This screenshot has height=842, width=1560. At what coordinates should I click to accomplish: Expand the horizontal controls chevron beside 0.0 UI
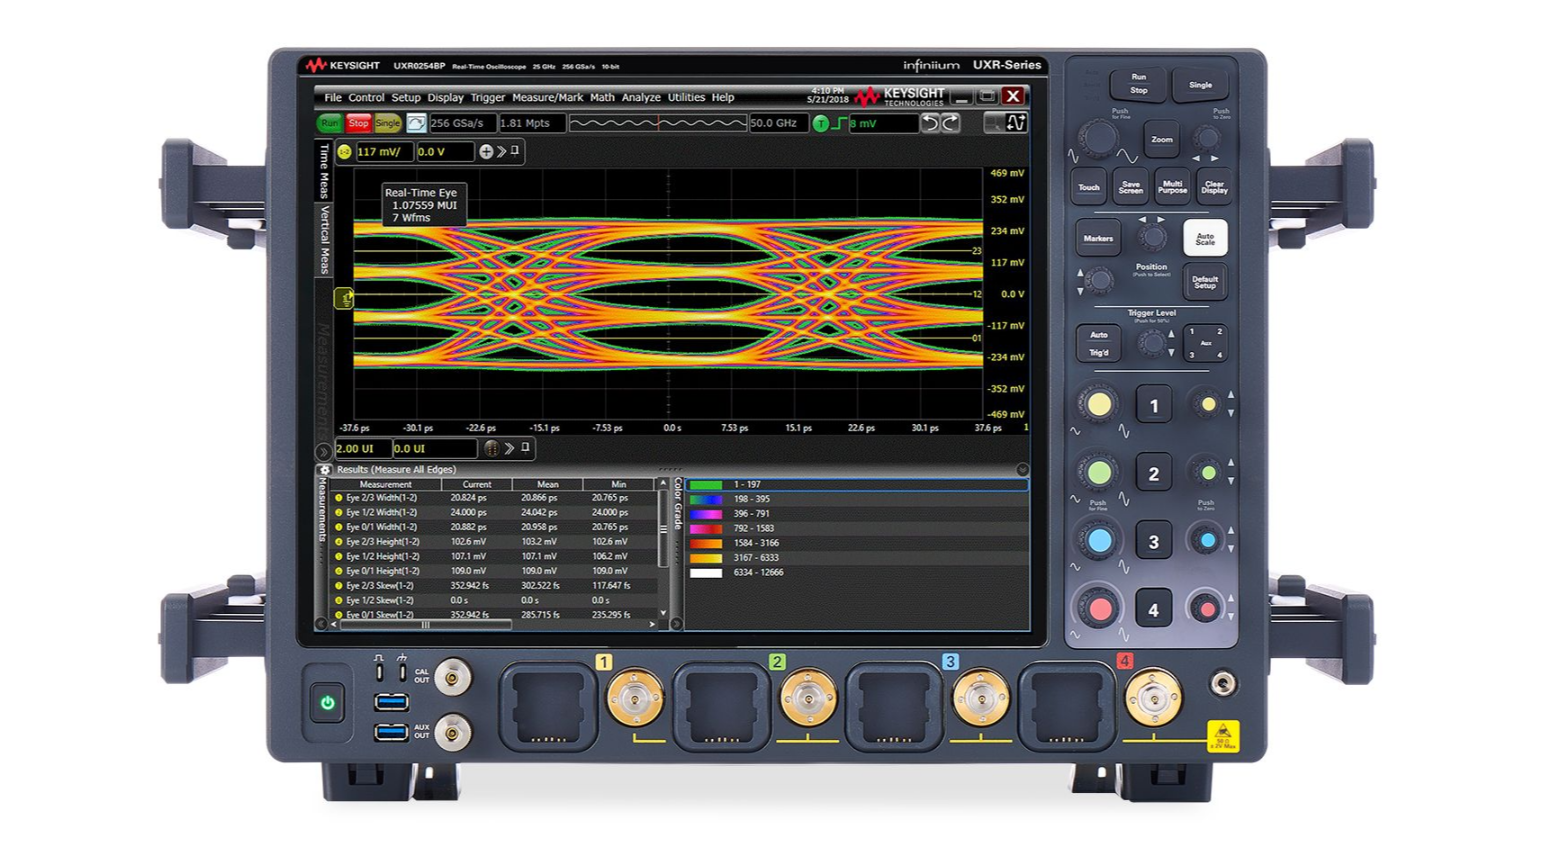(x=510, y=448)
